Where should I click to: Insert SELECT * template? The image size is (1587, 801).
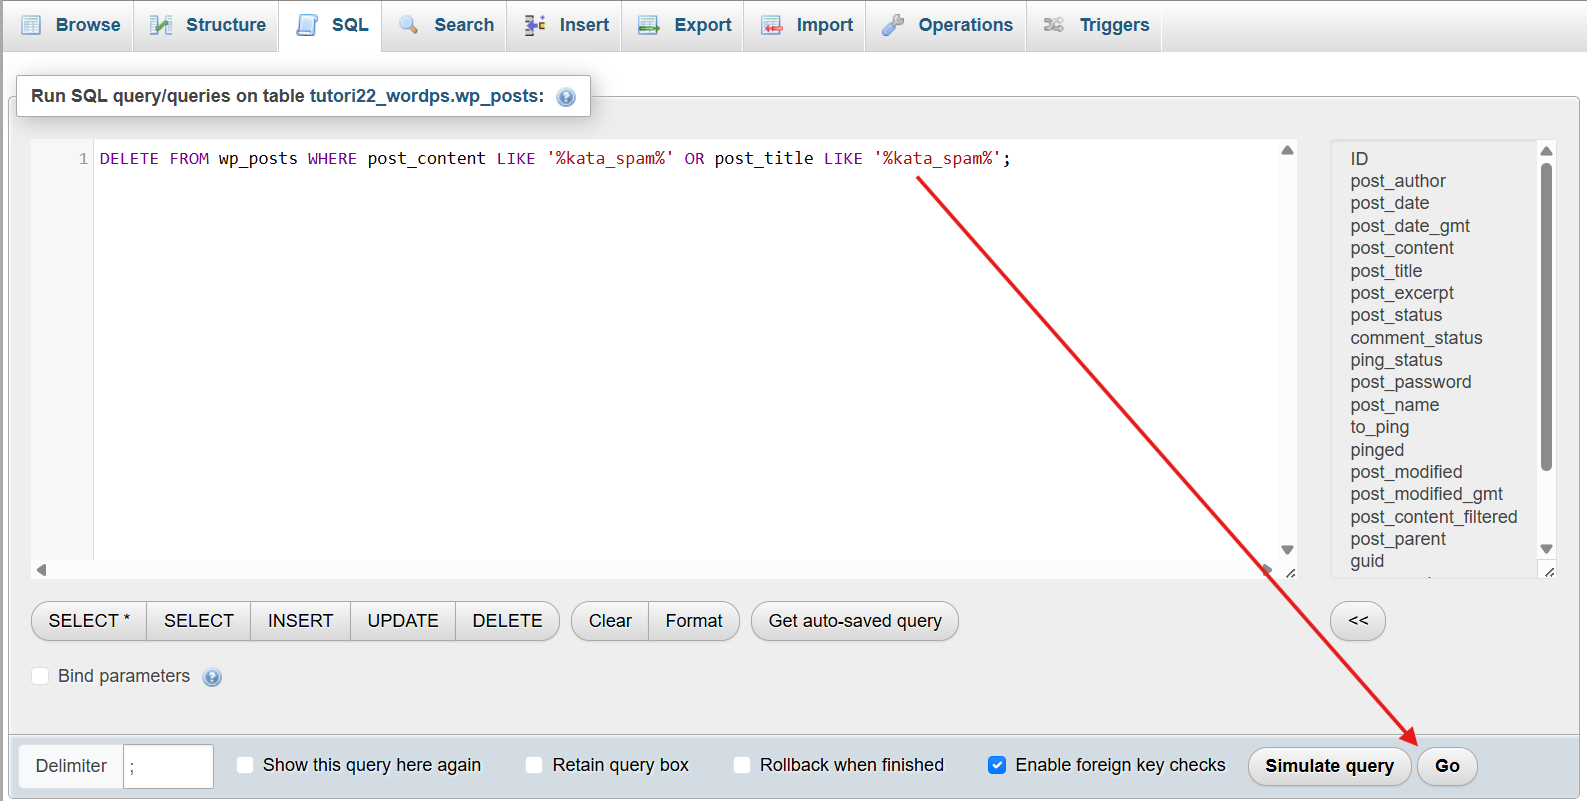click(89, 621)
